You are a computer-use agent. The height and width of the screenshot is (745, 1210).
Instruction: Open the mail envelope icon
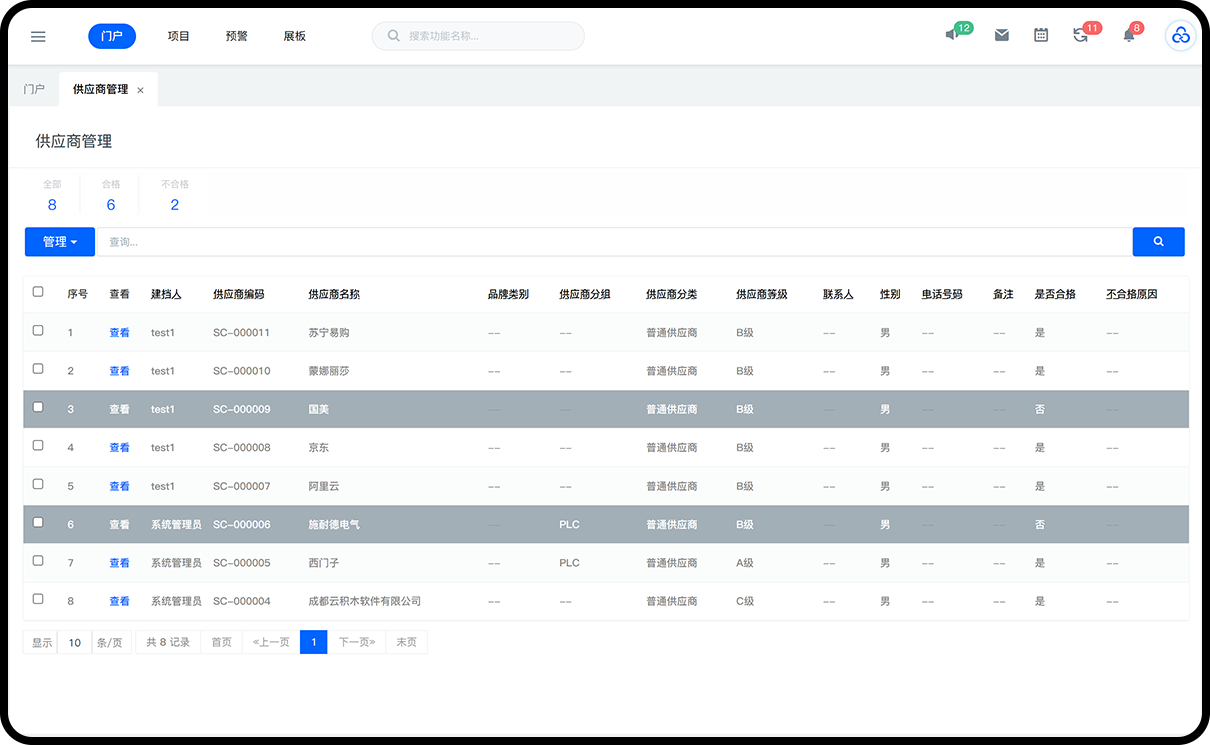coord(1001,35)
